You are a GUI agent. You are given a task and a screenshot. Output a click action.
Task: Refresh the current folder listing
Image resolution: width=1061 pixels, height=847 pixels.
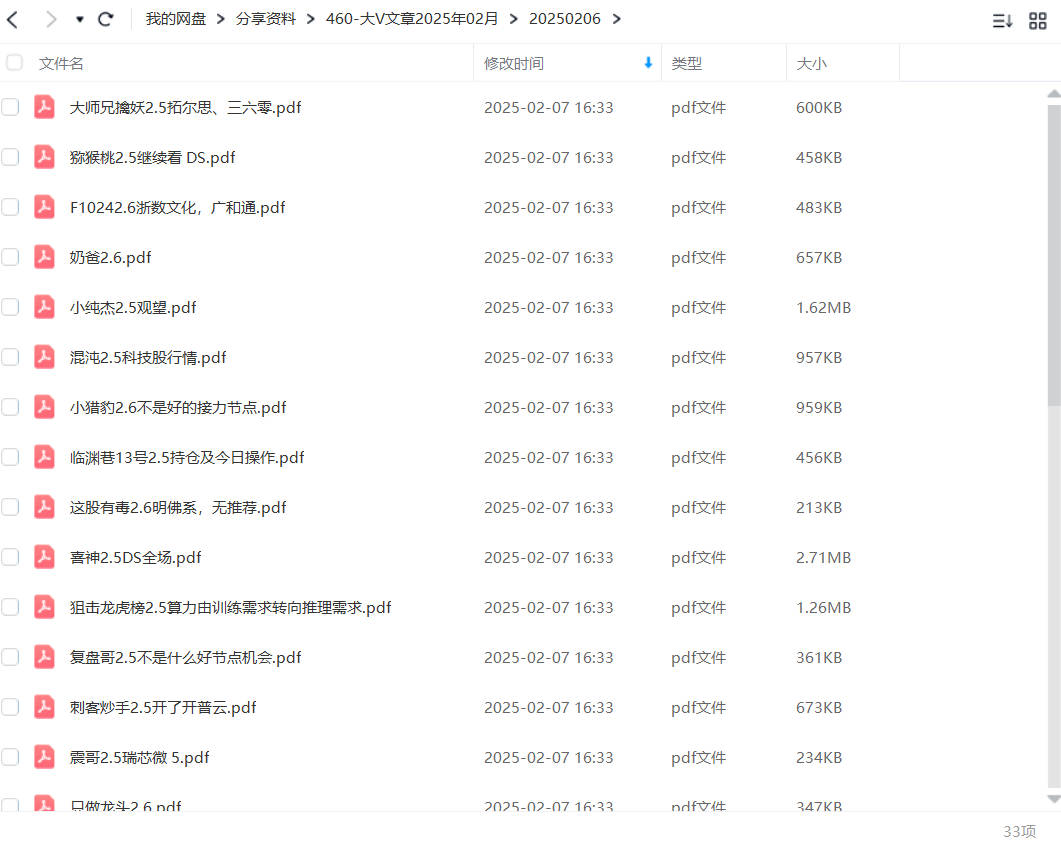point(106,19)
